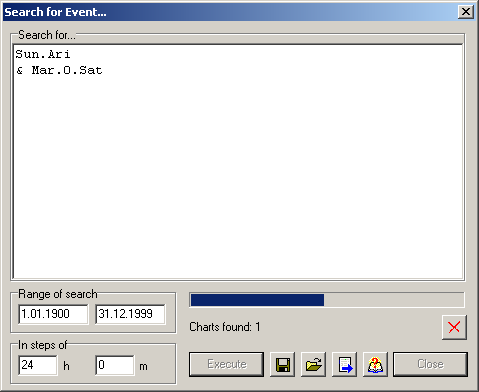
Task: Click the hours step field 24
Action: [x=38, y=365]
